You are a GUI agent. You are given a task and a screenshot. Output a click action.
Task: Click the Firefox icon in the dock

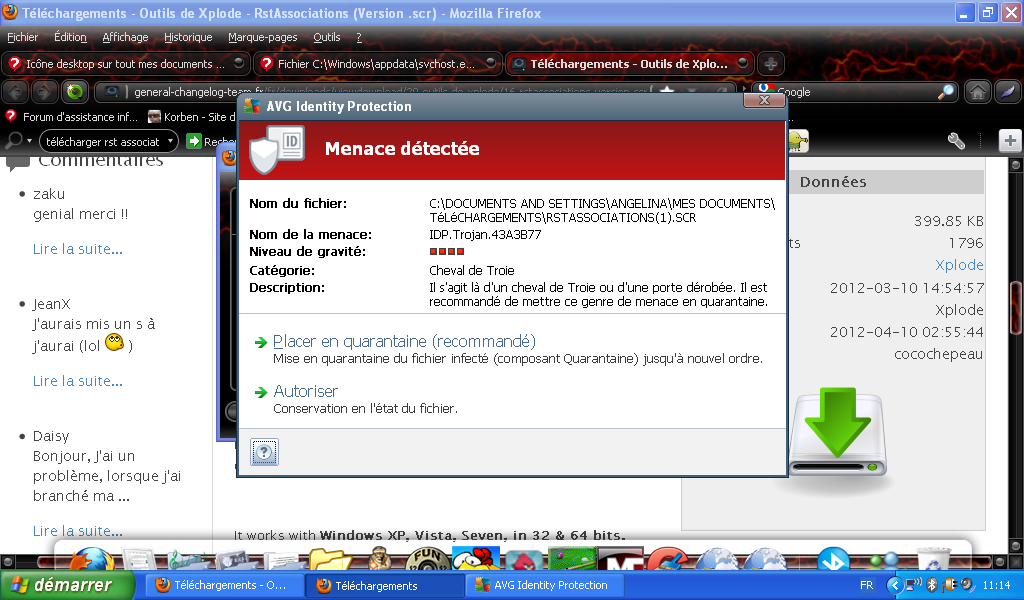click(x=91, y=560)
